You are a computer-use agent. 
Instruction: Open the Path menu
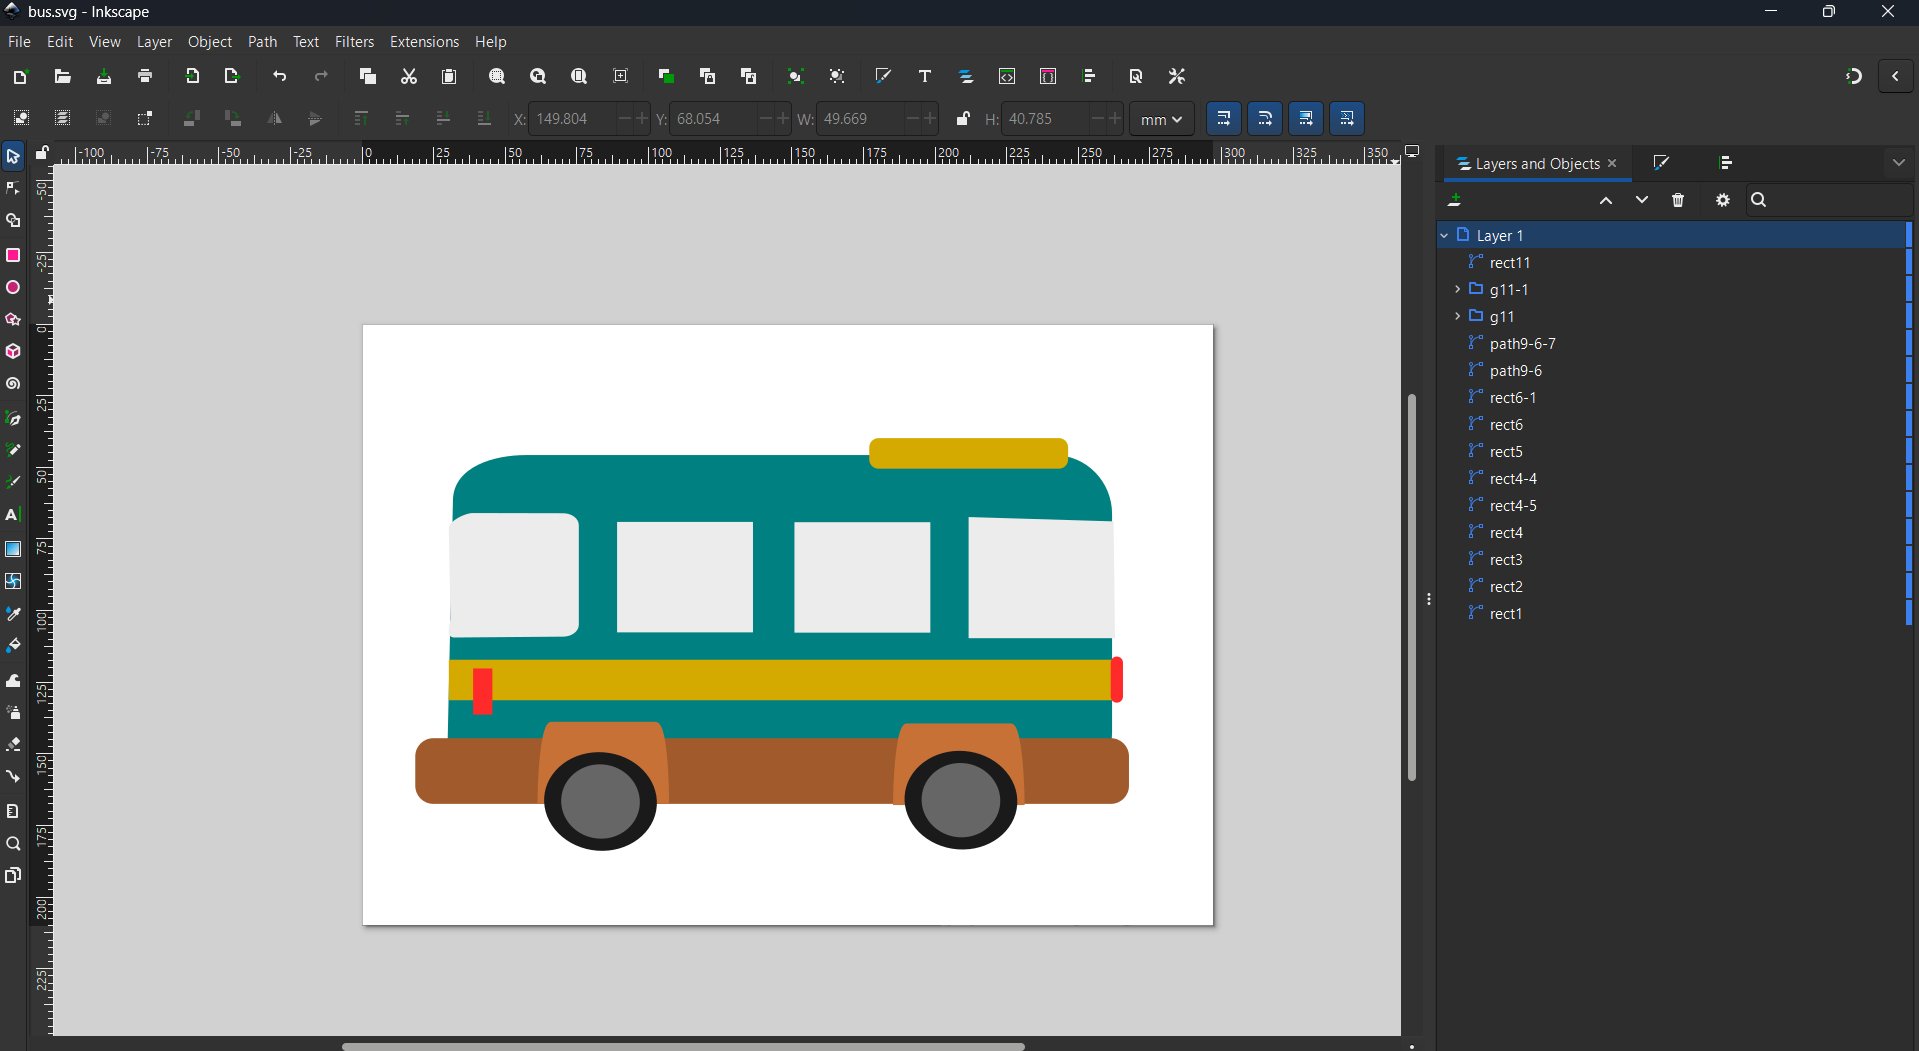click(262, 42)
